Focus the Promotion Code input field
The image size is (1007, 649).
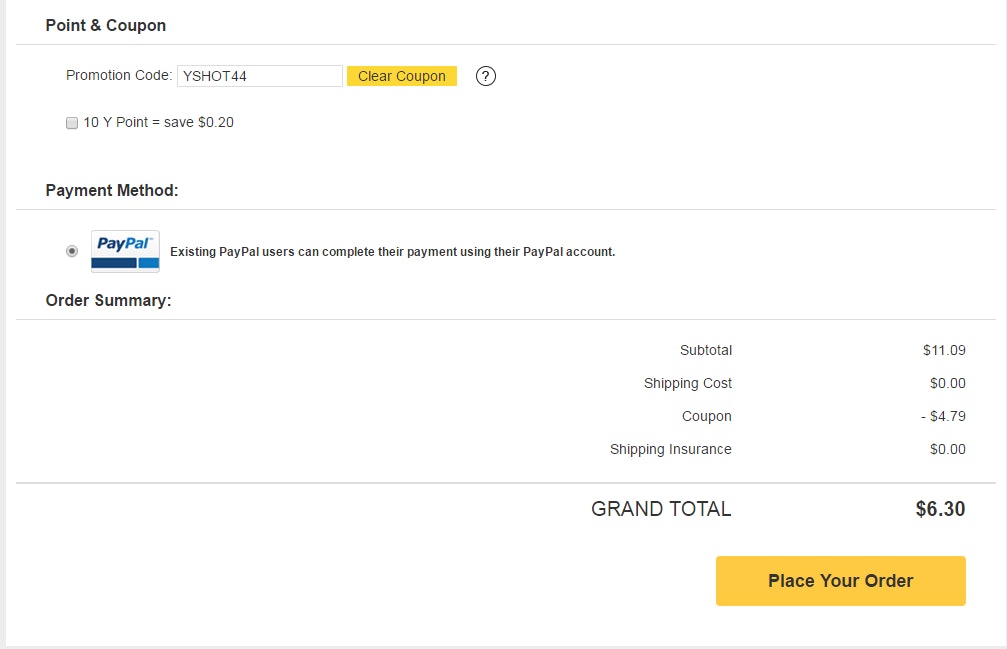[260, 76]
